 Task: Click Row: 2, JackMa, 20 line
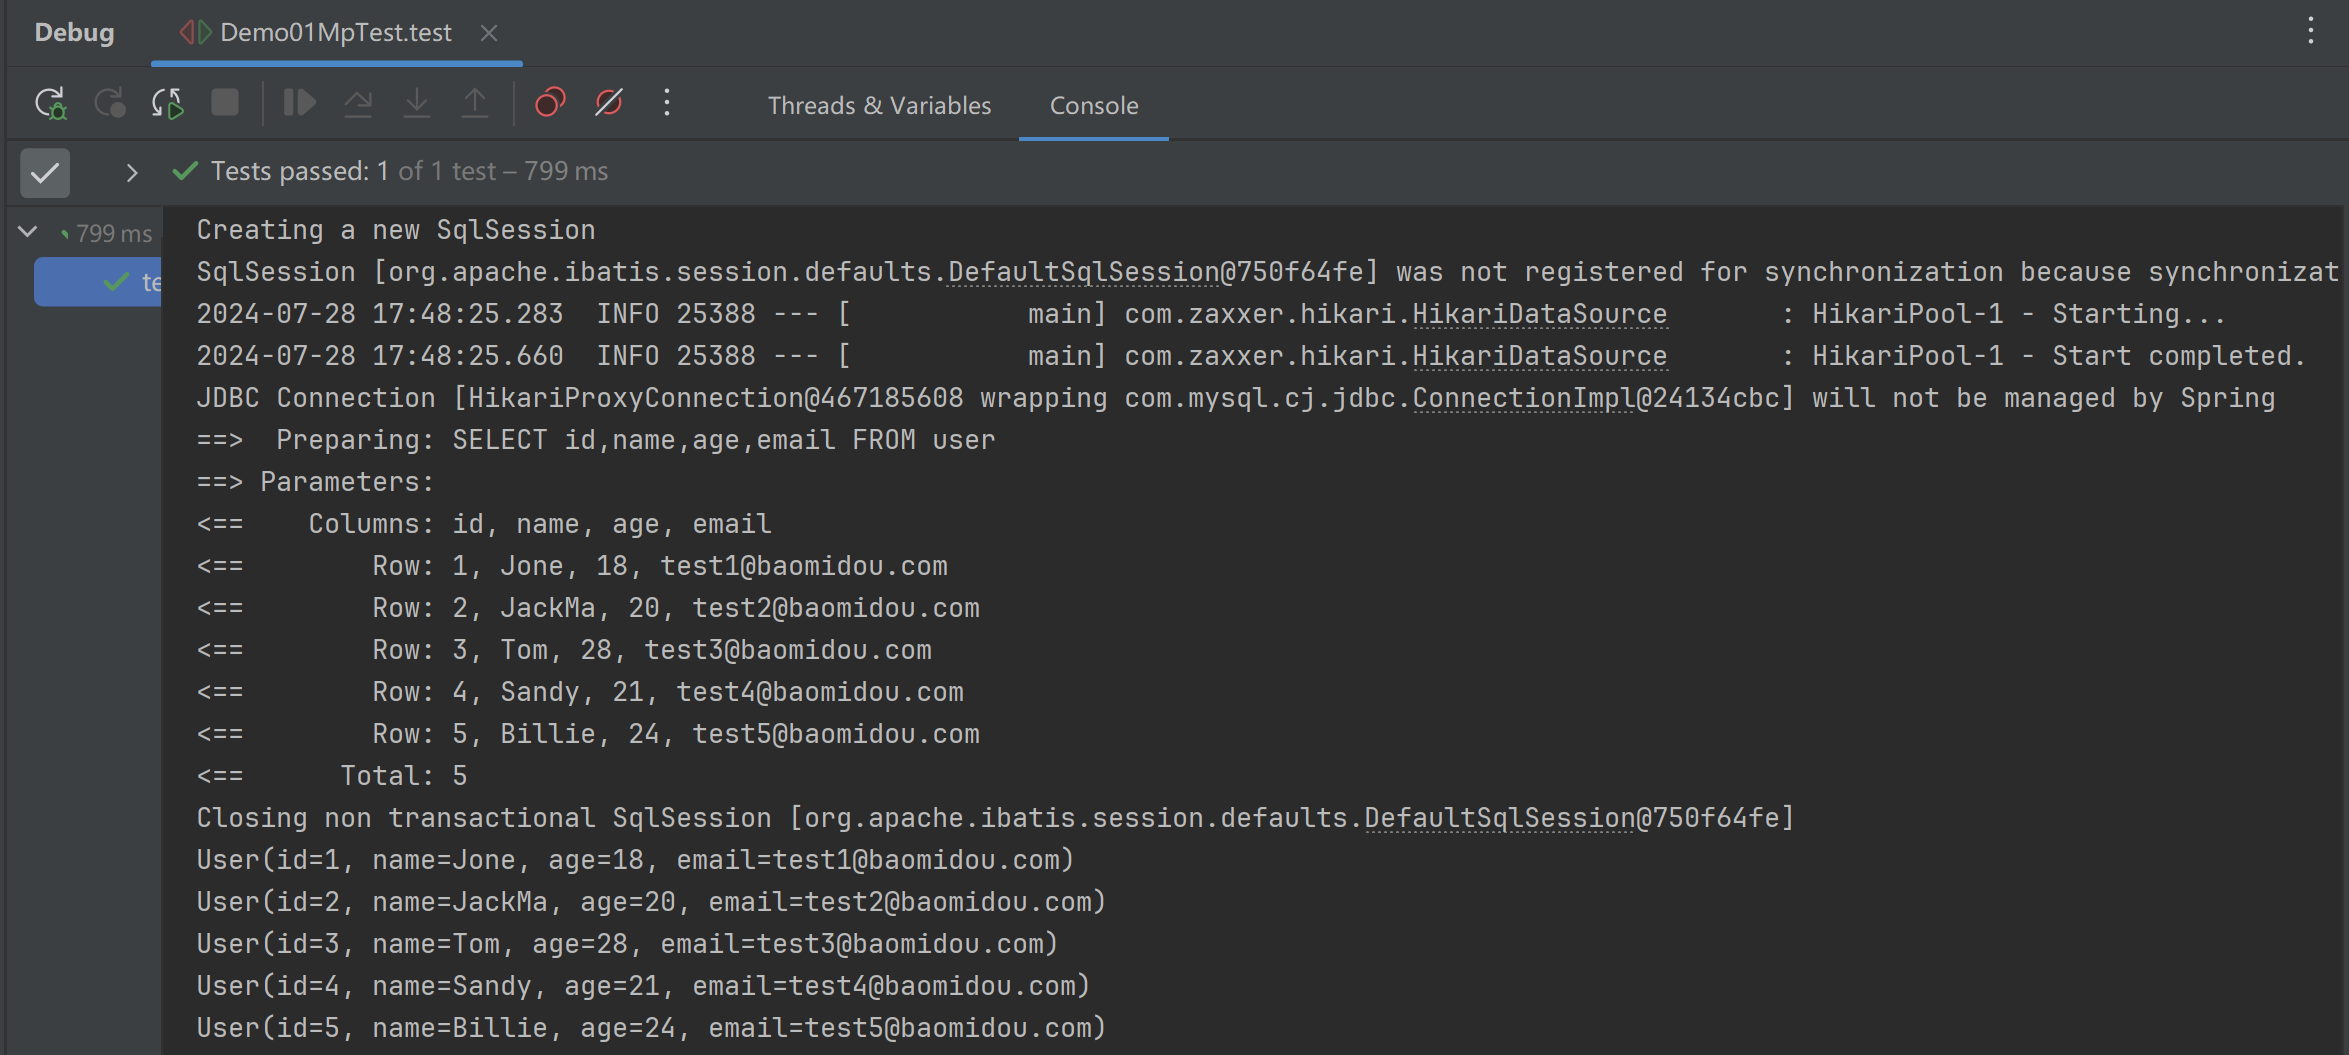(x=588, y=608)
